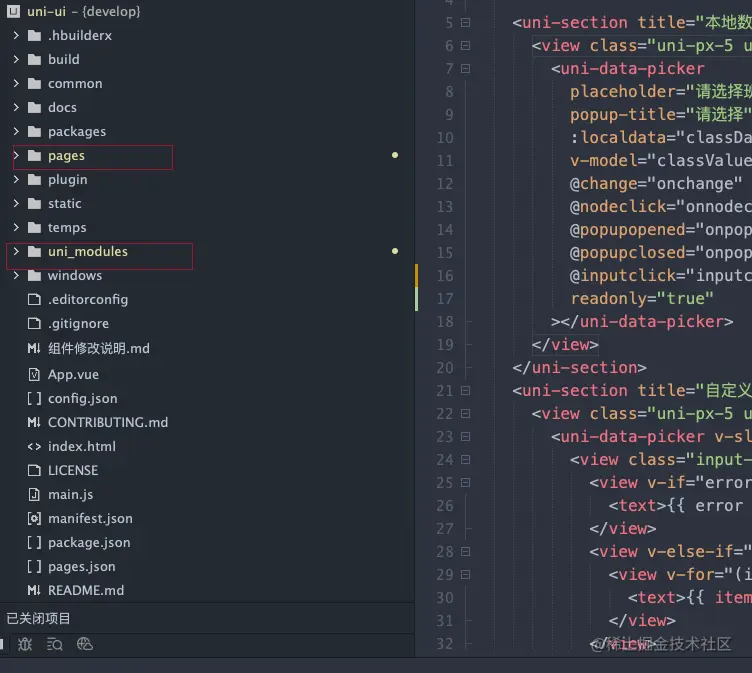752x673 pixels.
Task: Click the folder icon of windows
Action: [x=34, y=275]
